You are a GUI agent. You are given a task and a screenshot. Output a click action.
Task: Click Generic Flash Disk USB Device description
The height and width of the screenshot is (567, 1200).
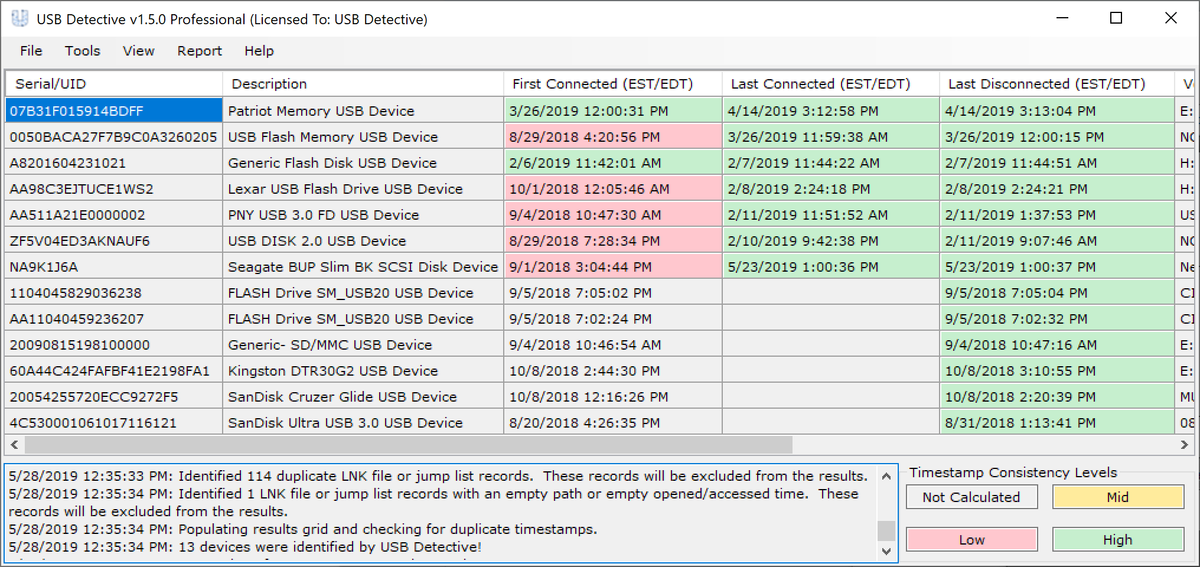[x=363, y=163]
